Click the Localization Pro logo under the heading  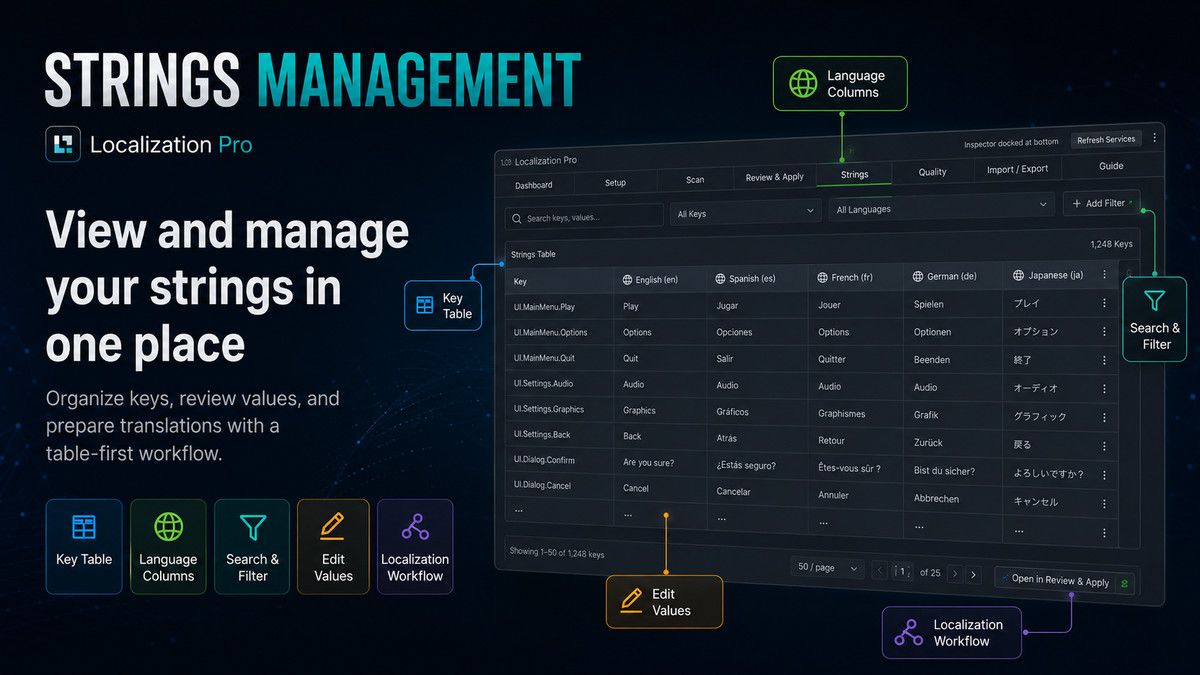tap(64, 144)
